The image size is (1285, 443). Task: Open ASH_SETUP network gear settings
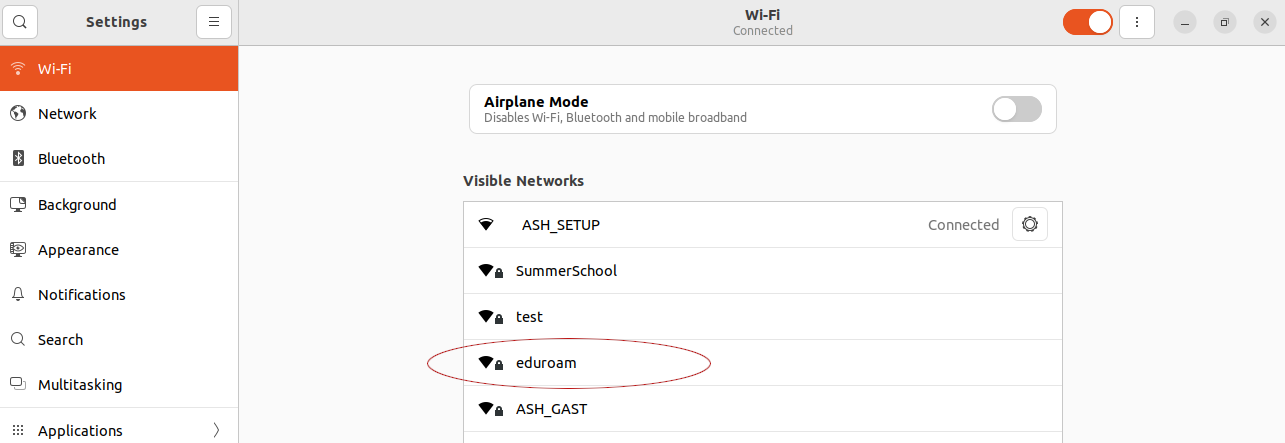coord(1030,225)
